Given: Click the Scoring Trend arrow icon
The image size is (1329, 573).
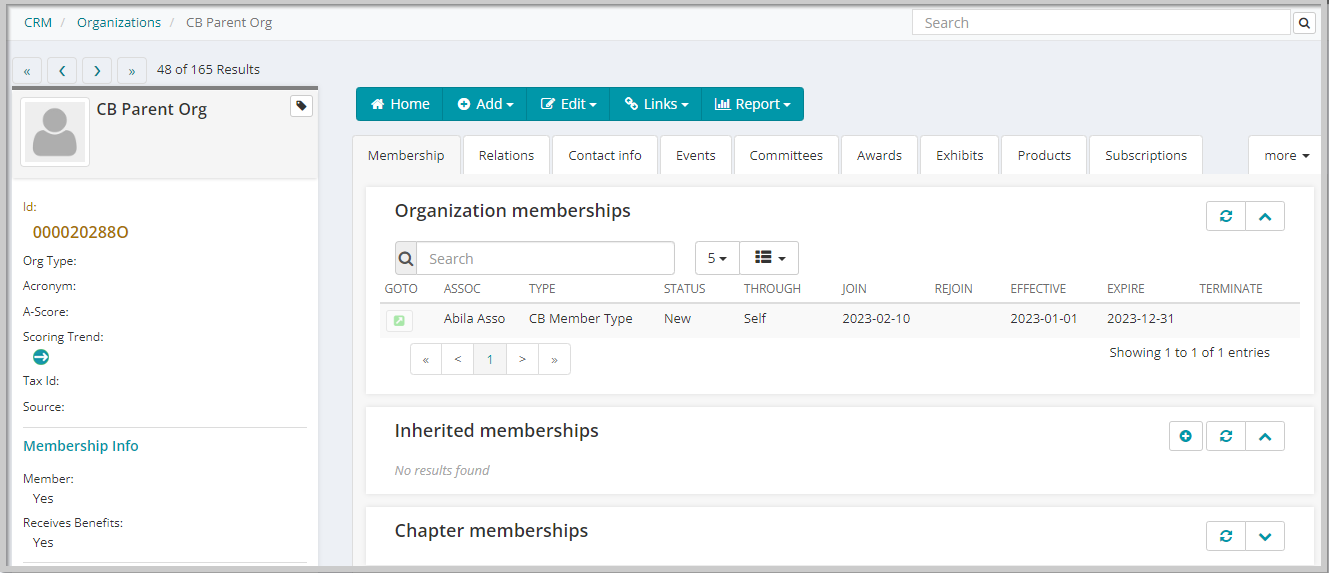Looking at the screenshot, I should coord(41,357).
